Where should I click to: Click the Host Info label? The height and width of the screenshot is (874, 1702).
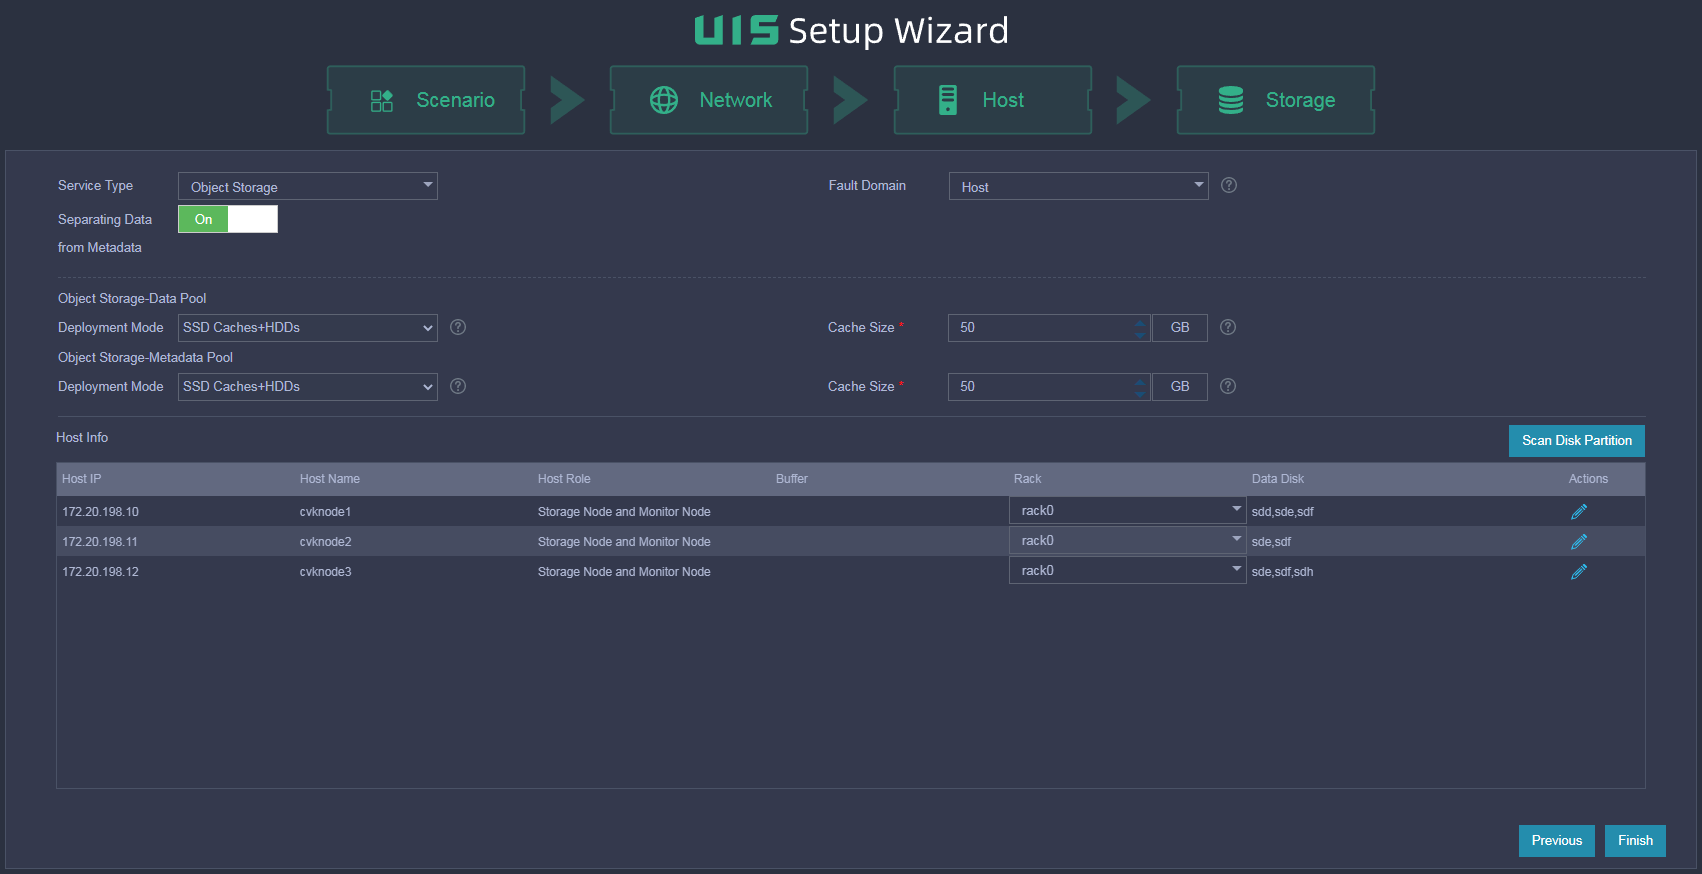(x=82, y=438)
